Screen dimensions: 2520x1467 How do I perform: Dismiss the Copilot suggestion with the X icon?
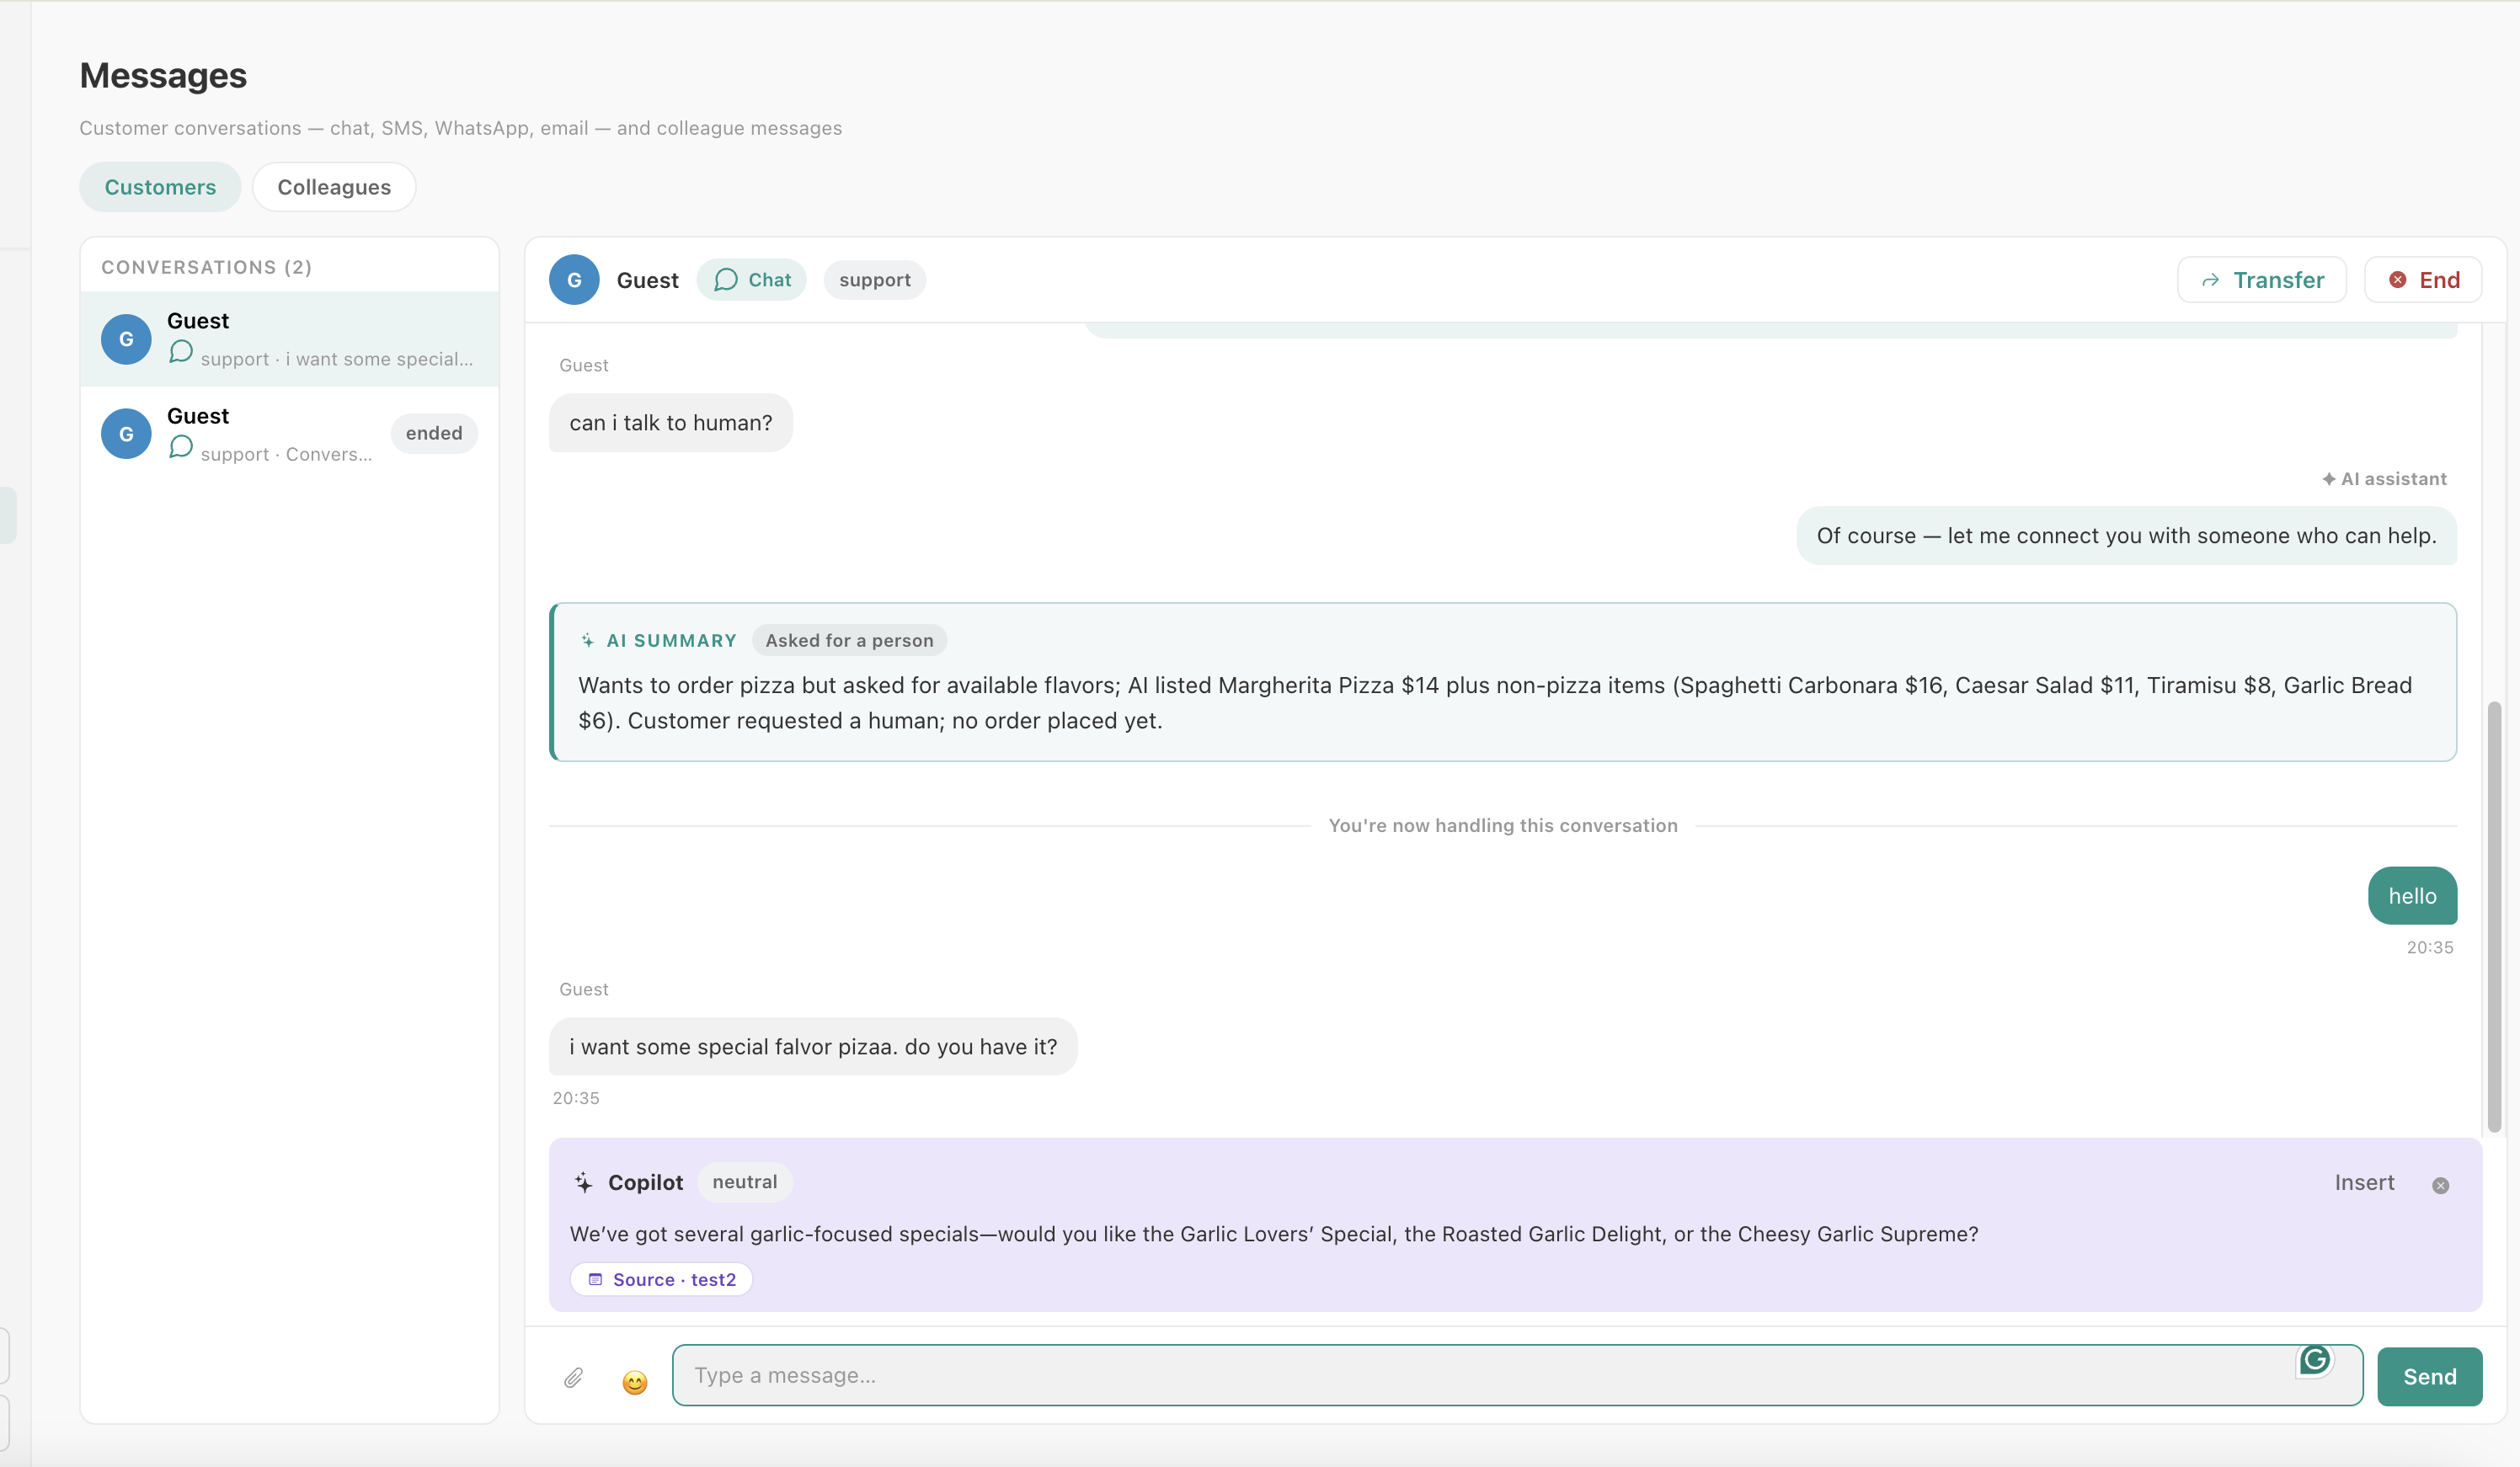[2440, 1185]
